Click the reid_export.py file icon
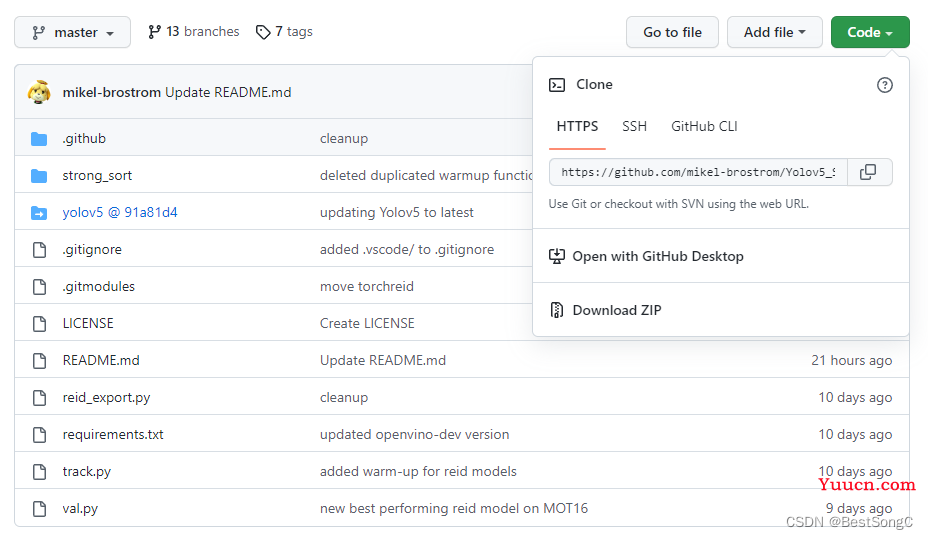 [39, 398]
